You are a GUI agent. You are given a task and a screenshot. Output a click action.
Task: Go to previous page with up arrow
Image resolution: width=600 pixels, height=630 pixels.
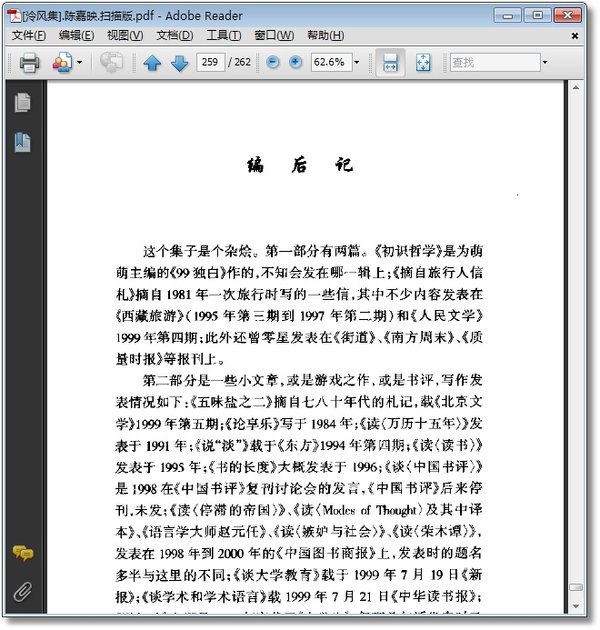tap(152, 63)
